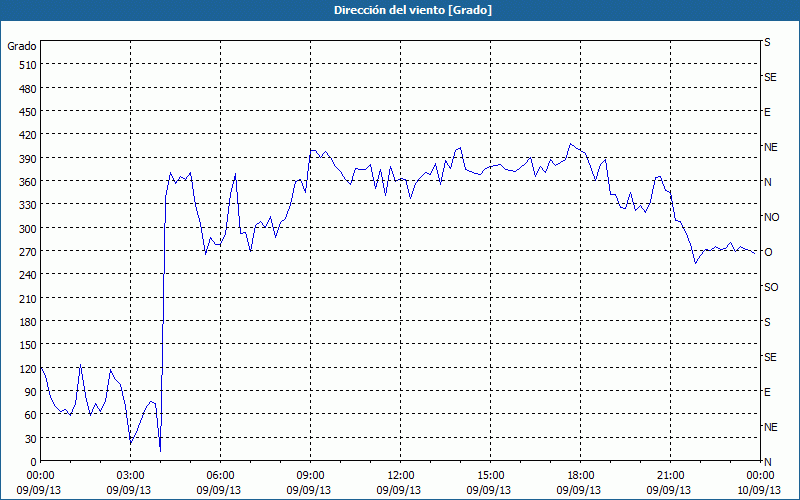Click the 00:00 time label dated 10/09/13
Image resolution: width=800 pixels, height=500 pixels.
click(760, 476)
